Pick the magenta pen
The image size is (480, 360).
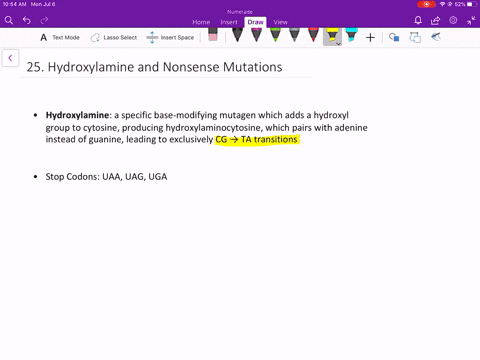coord(256,35)
